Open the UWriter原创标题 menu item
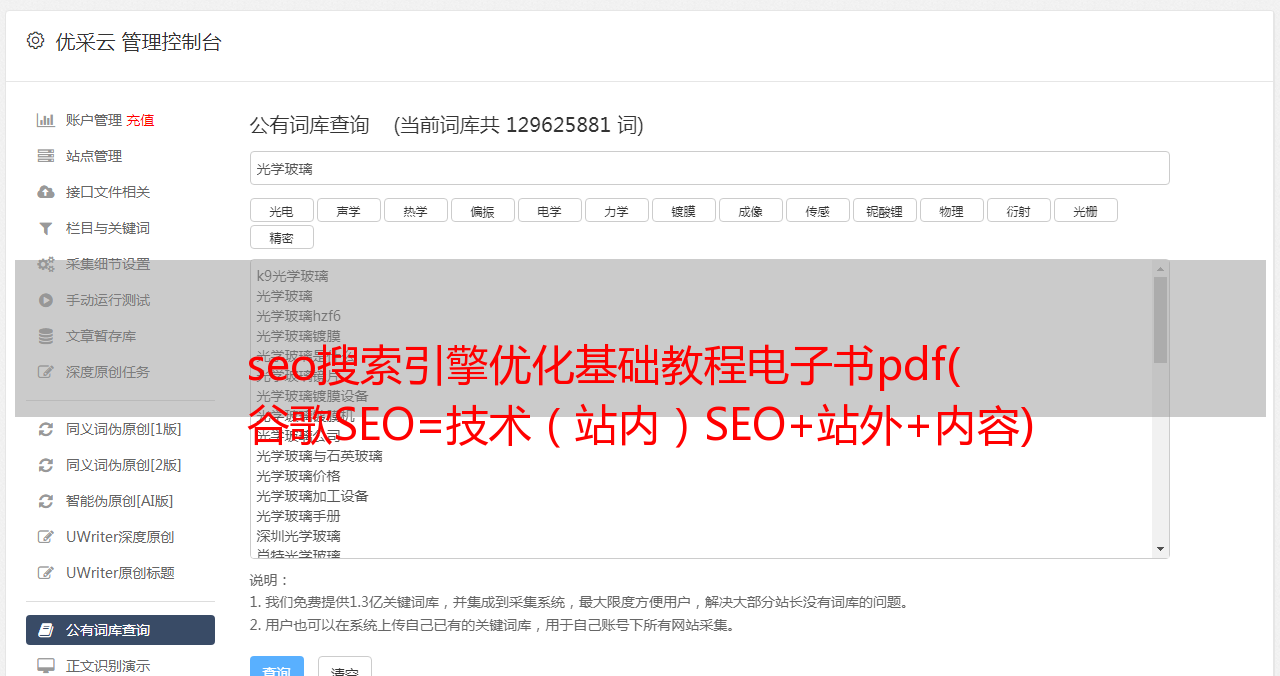Viewport: 1280px width, 676px height. coord(120,573)
